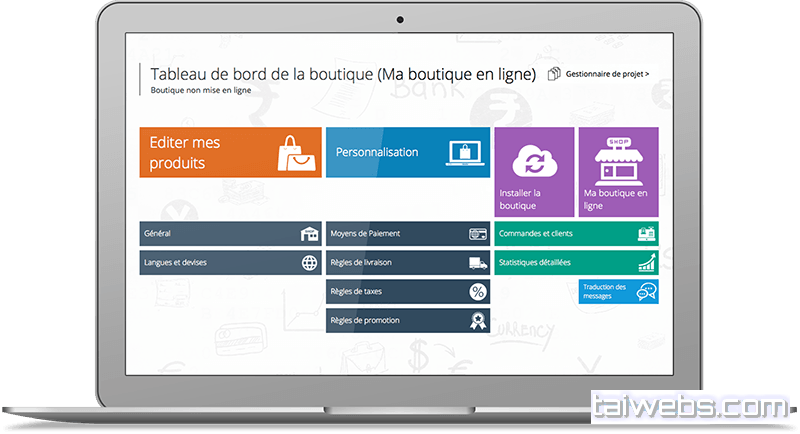Click the warehouse icon in the Général row
Screen dimensions: 800x434
click(x=309, y=234)
